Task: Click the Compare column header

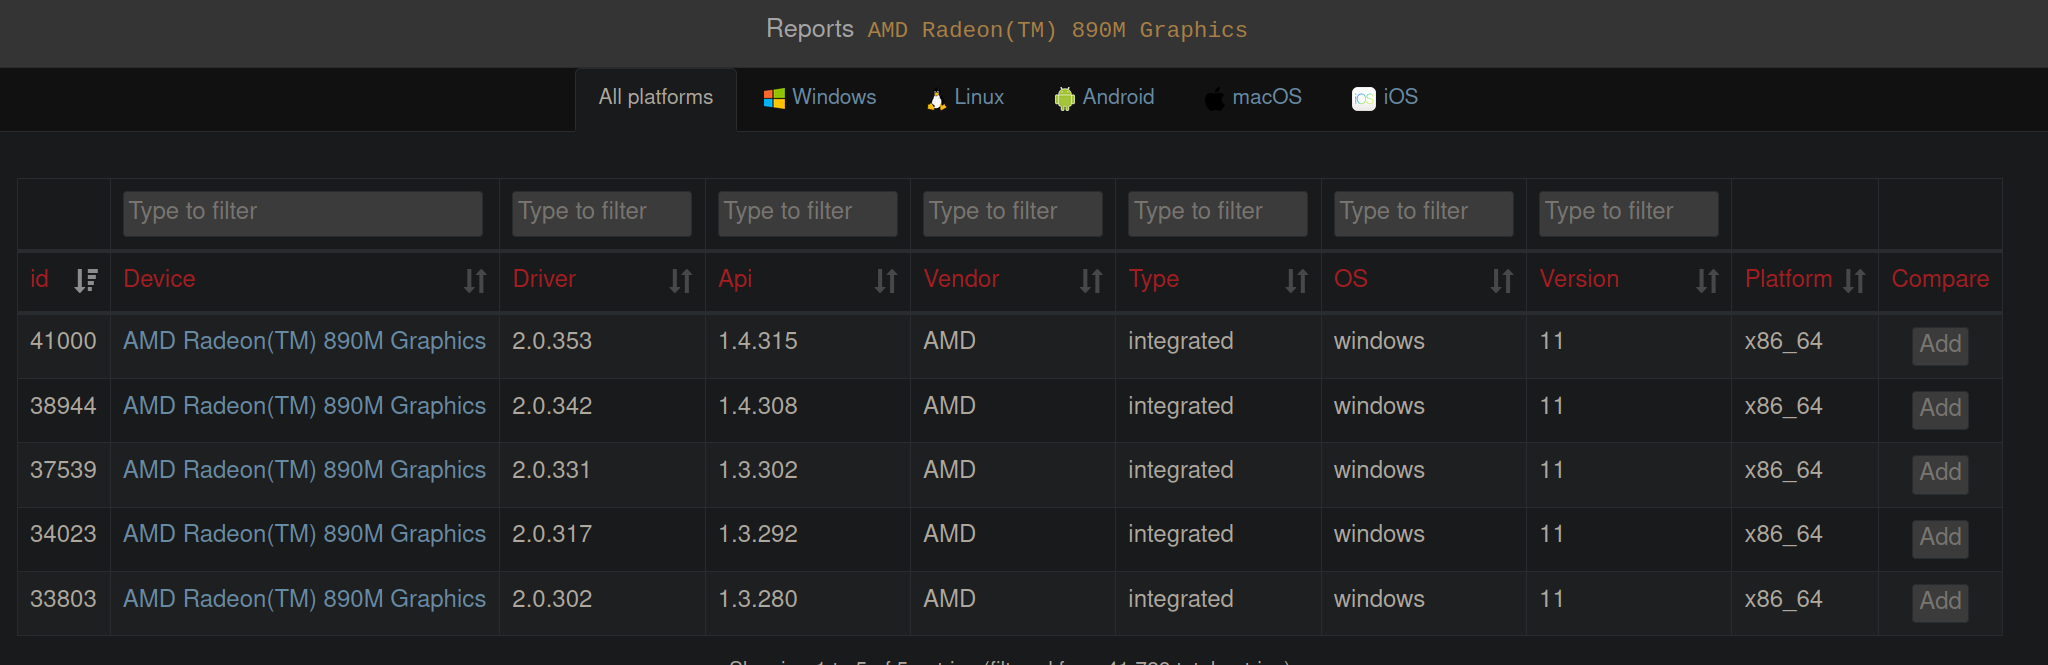Action: click(x=1940, y=279)
